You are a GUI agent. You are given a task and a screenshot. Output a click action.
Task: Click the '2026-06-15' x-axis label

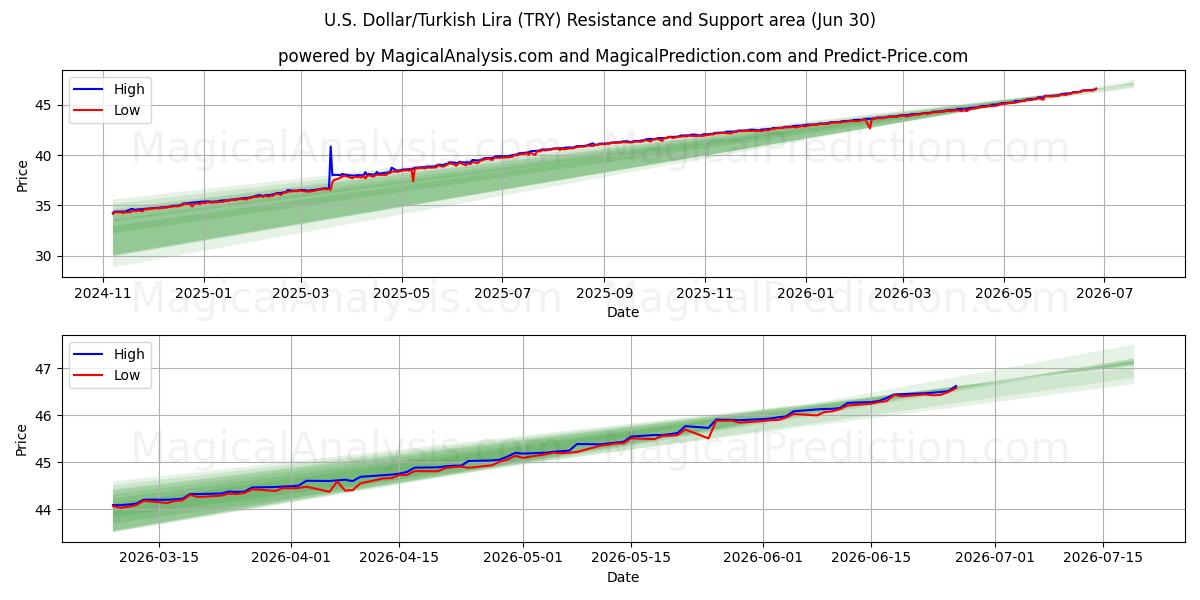870,559
